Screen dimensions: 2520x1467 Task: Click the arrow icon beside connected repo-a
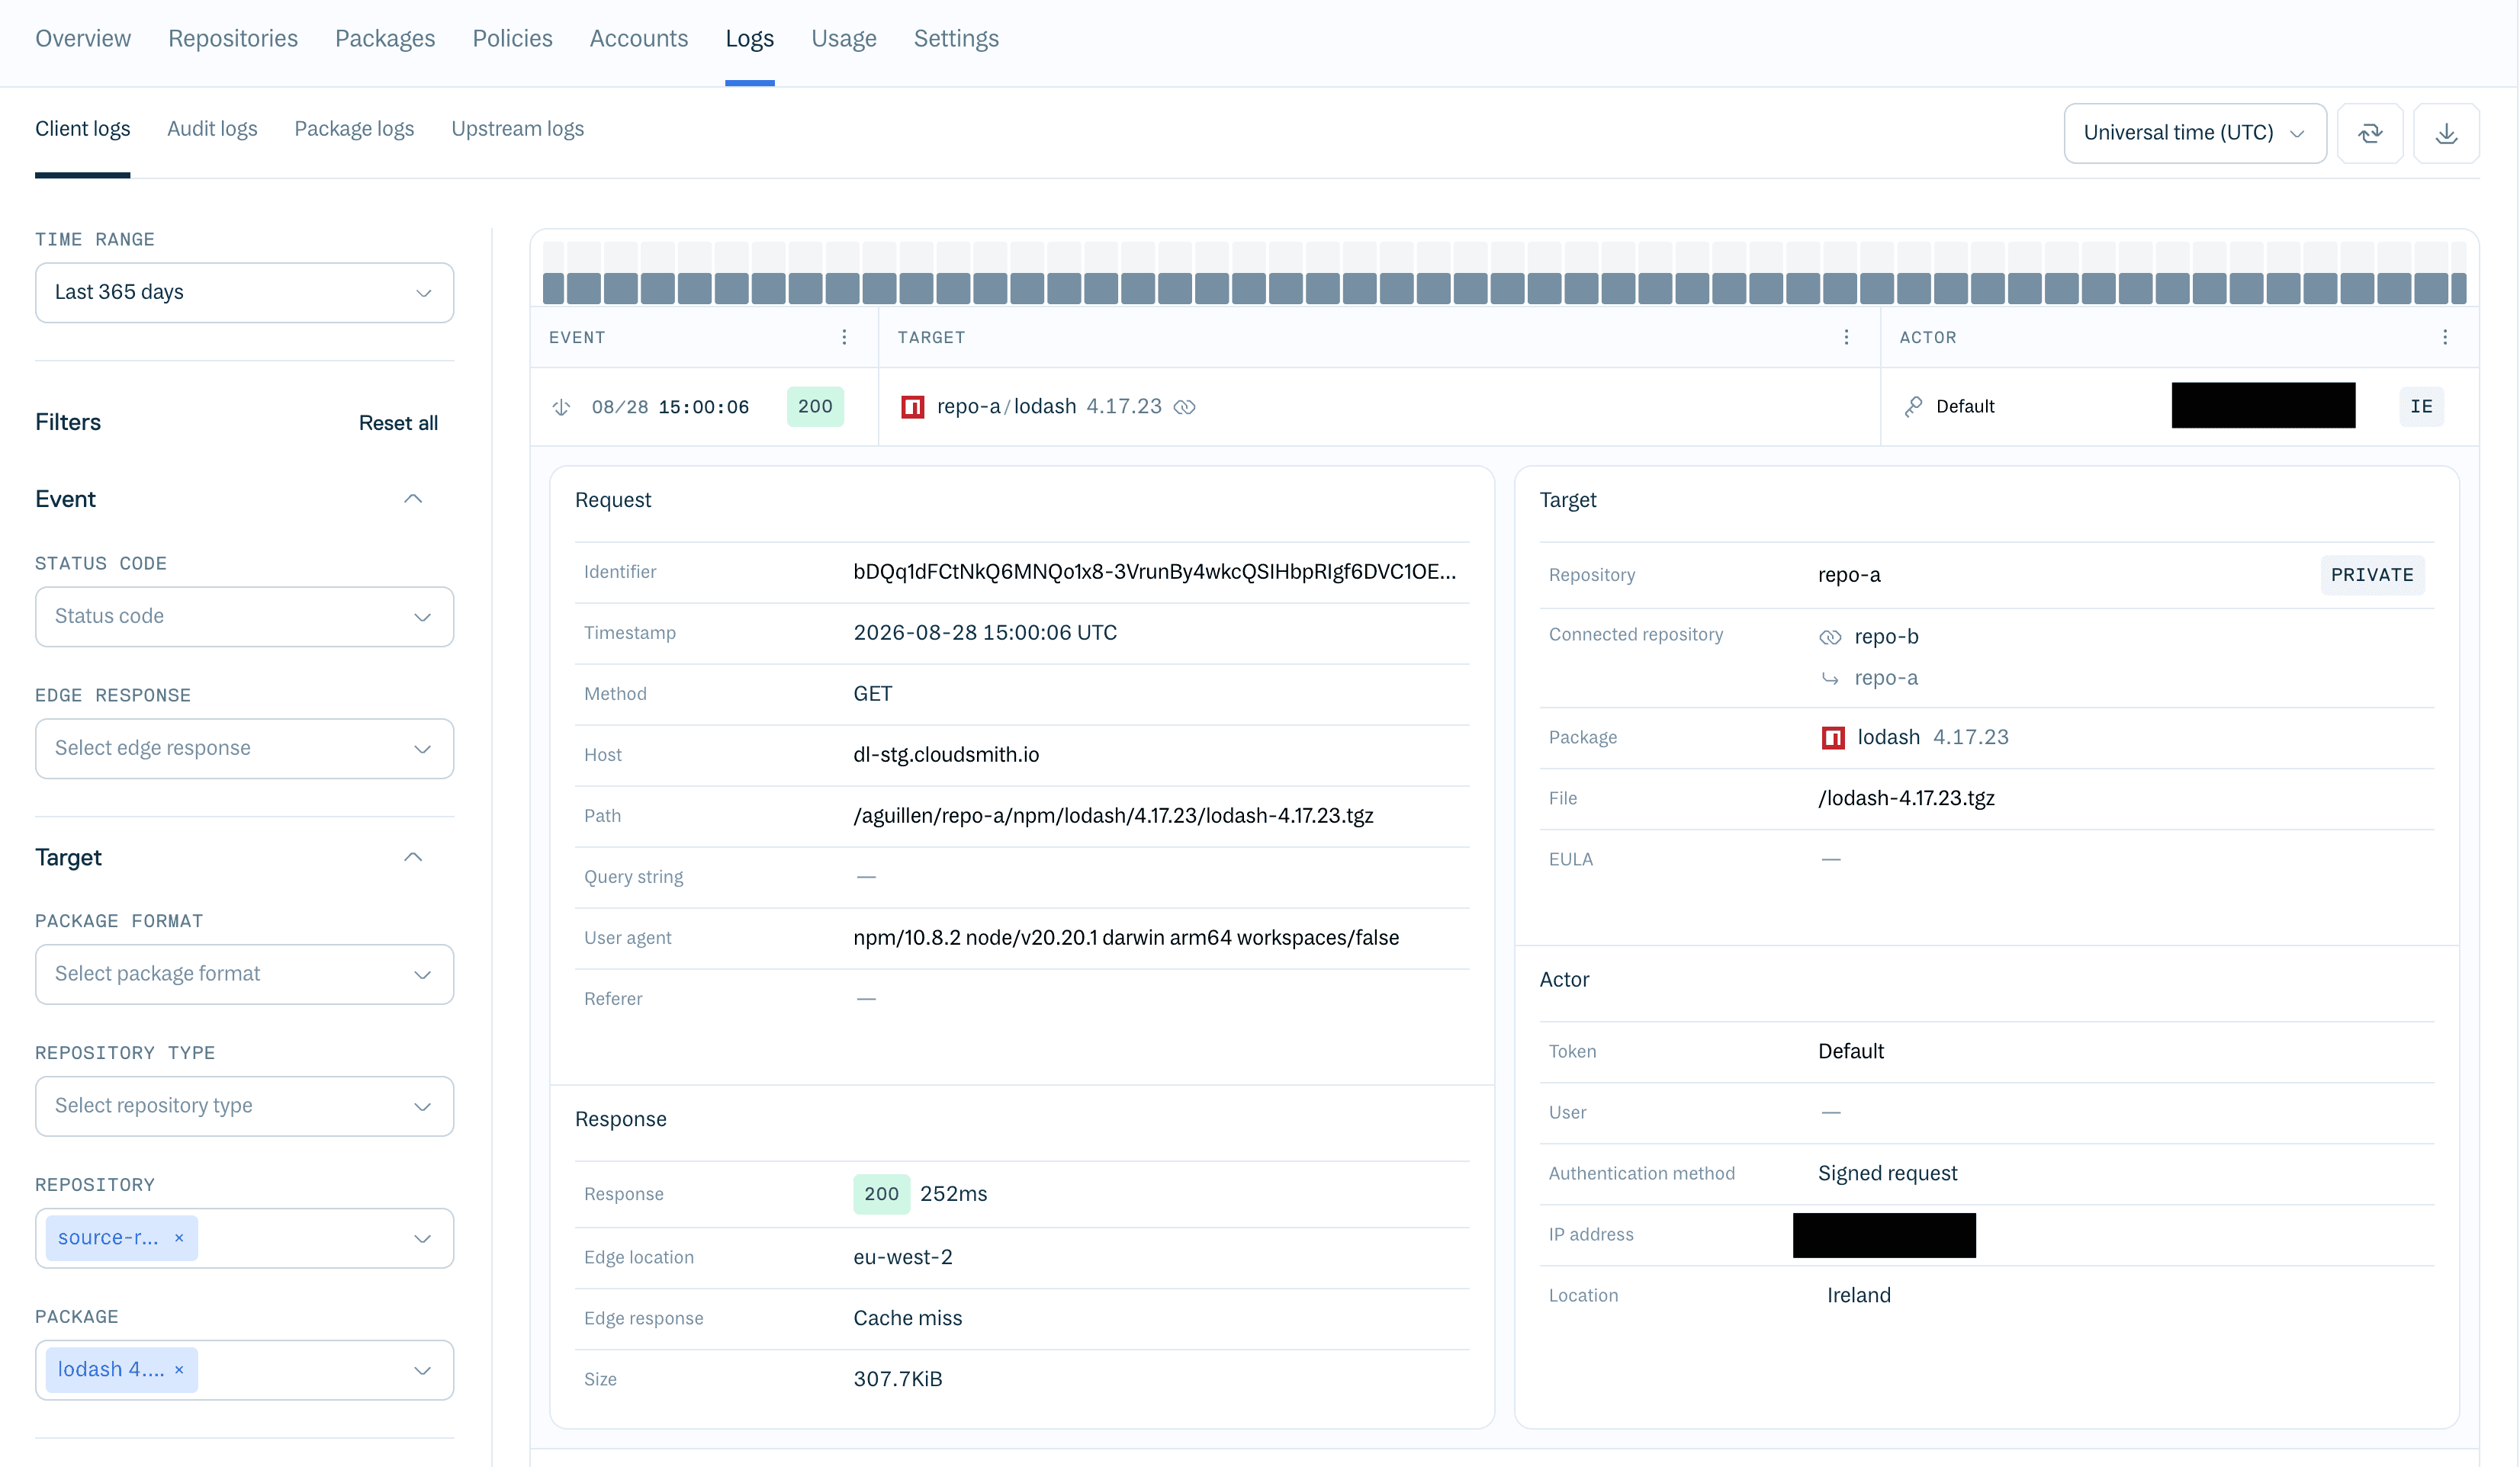pos(1830,678)
